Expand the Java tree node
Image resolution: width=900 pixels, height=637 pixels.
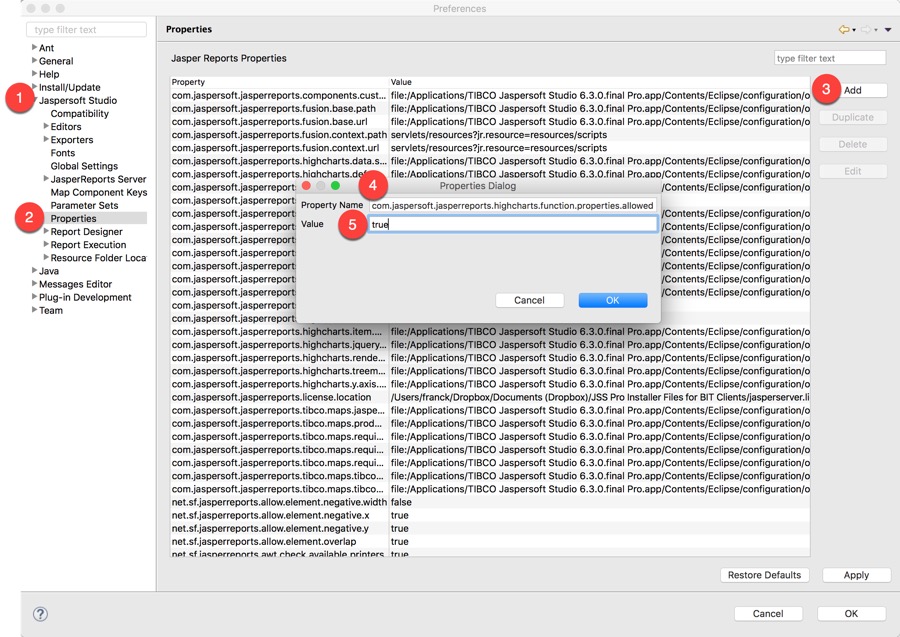pyautogui.click(x=34, y=270)
